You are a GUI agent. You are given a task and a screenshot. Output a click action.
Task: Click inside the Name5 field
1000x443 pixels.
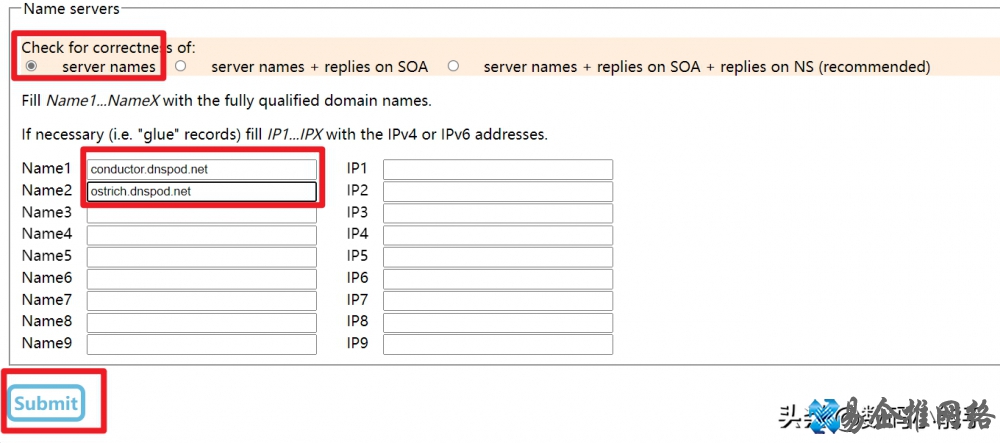202,257
